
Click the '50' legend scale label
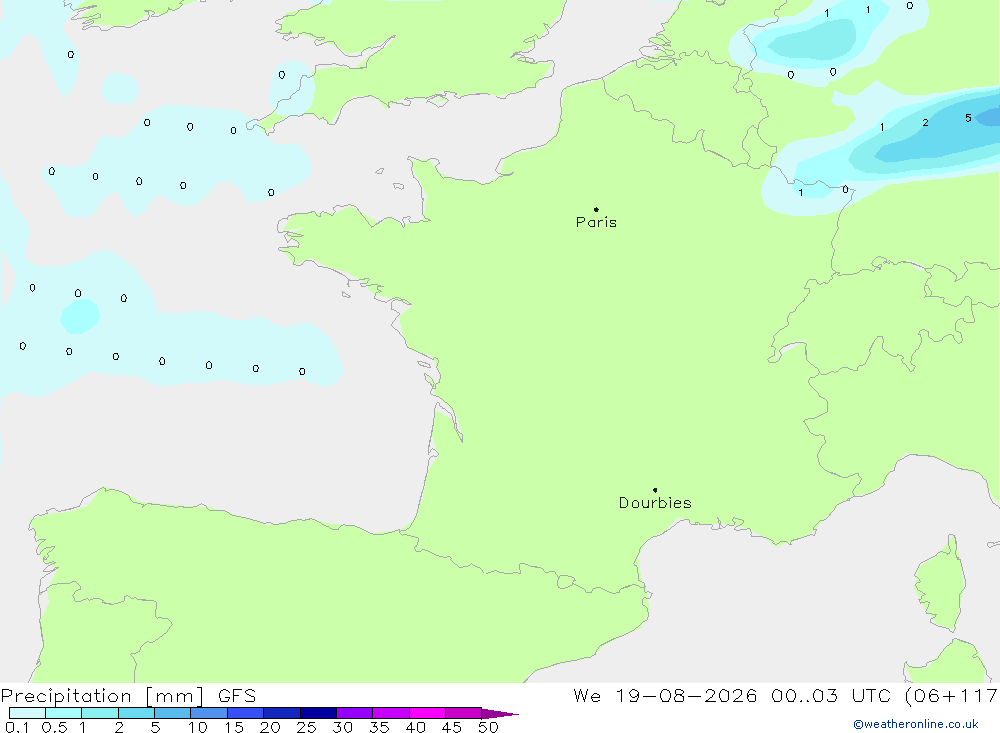click(489, 727)
